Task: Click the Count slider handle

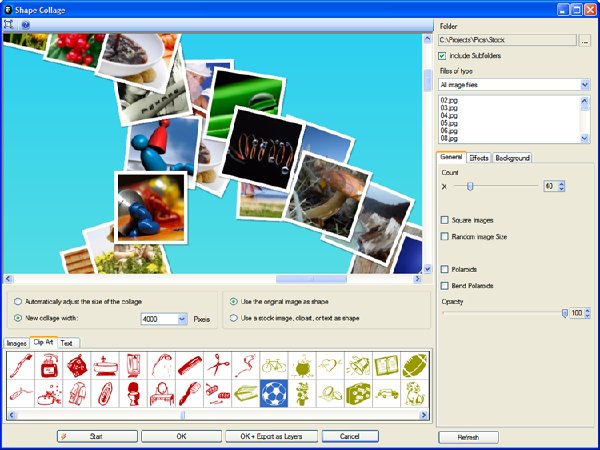Action: [470, 186]
